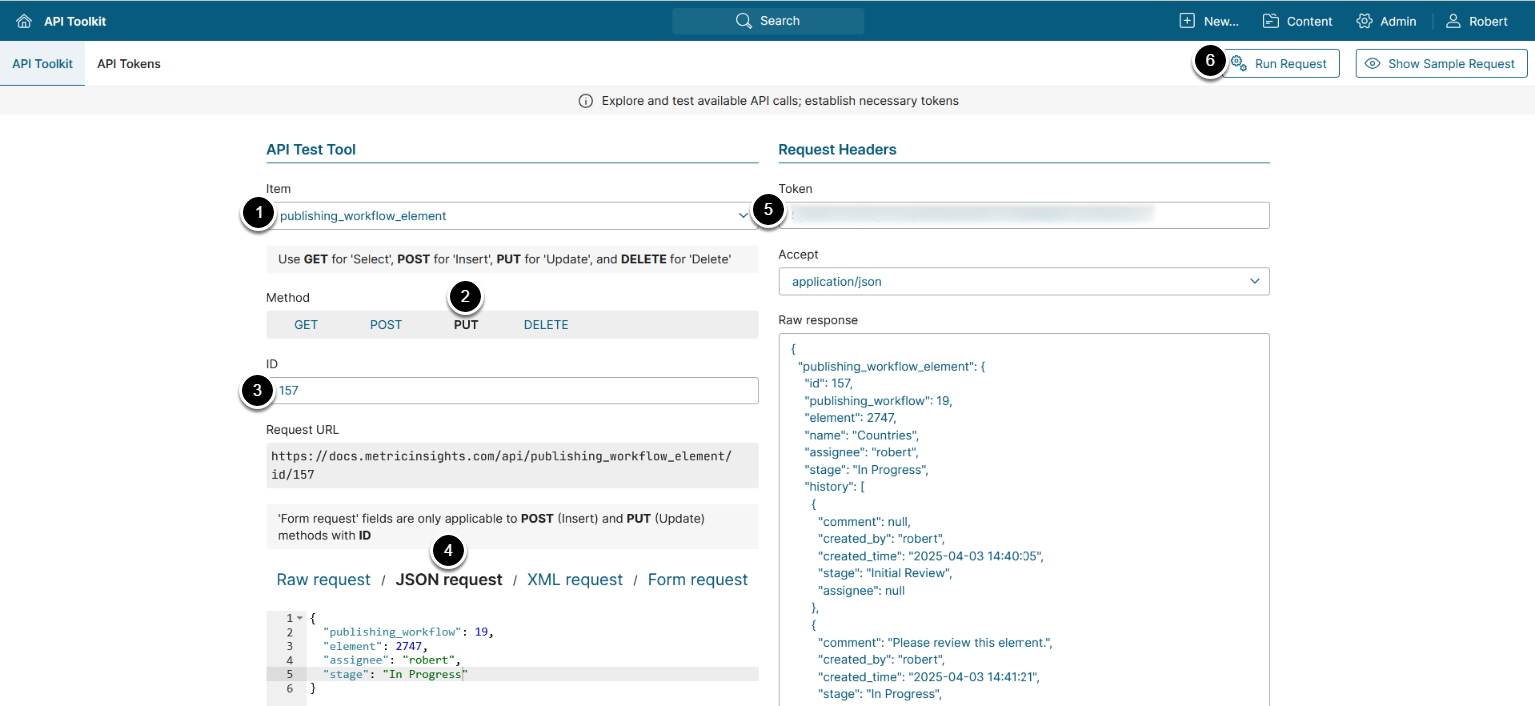This screenshot has height=706, width=1535.
Task: Click the home icon beside API Toolkit
Action: [x=24, y=21]
